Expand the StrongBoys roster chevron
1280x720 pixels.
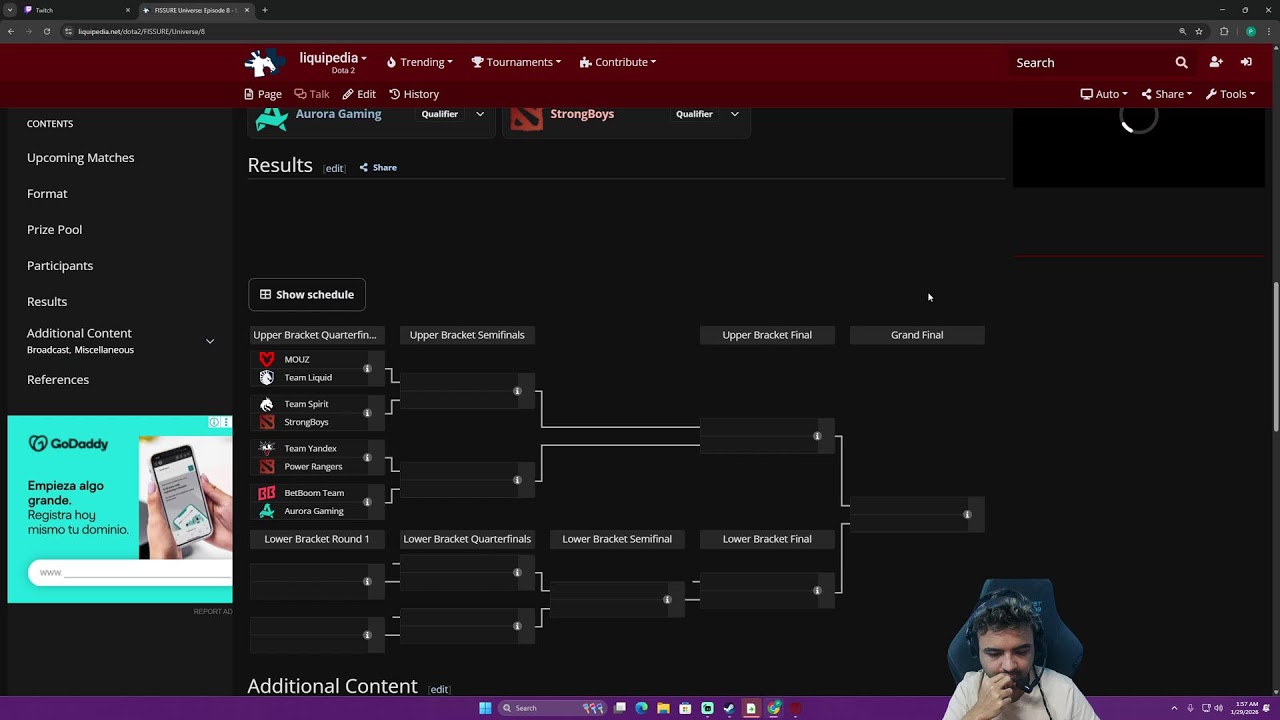734,114
